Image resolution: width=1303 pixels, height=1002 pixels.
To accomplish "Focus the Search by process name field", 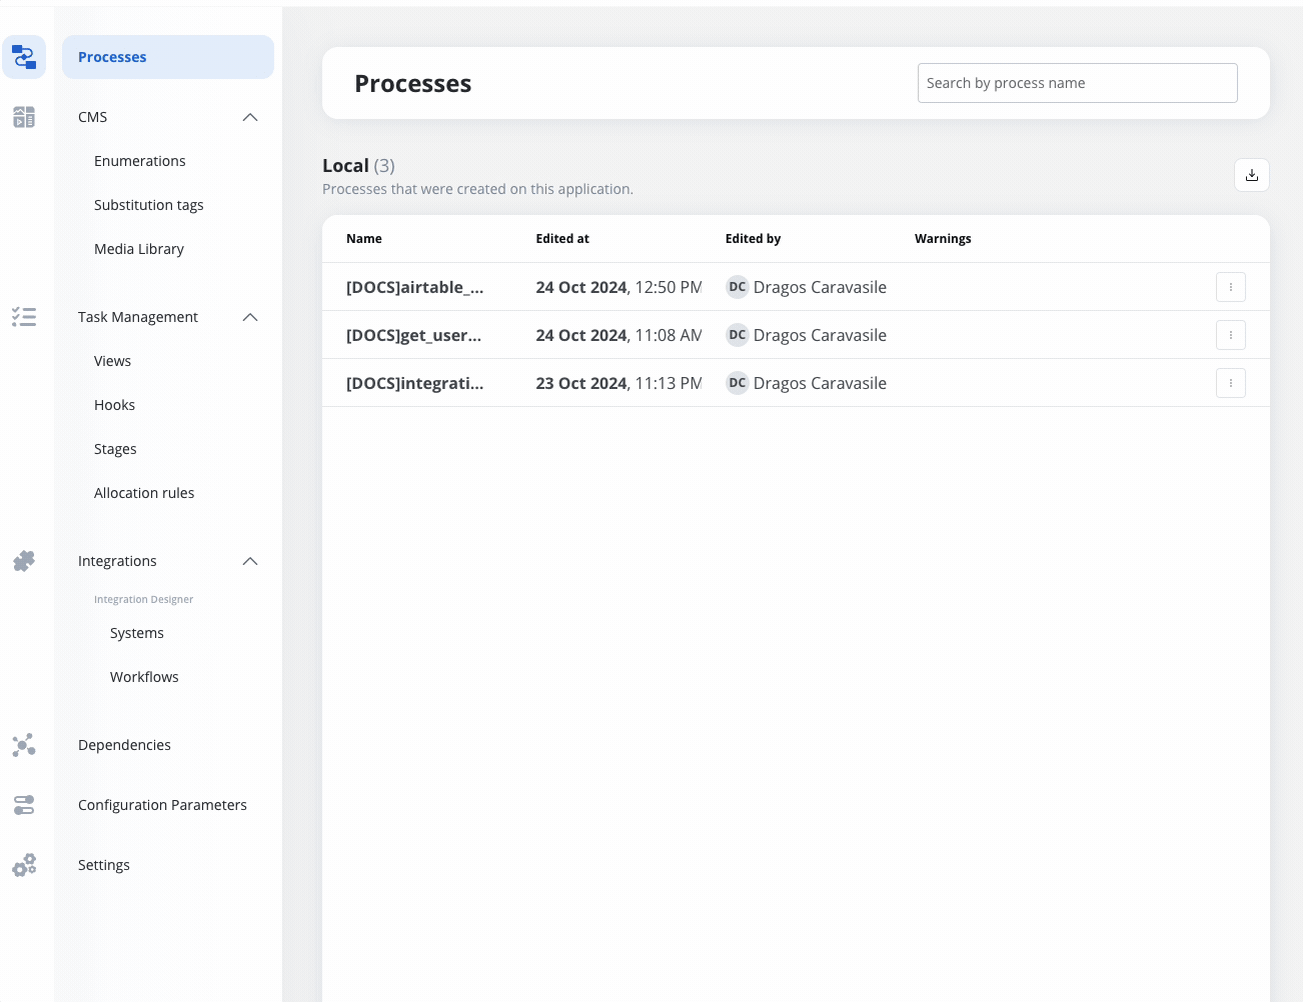I will [x=1078, y=83].
